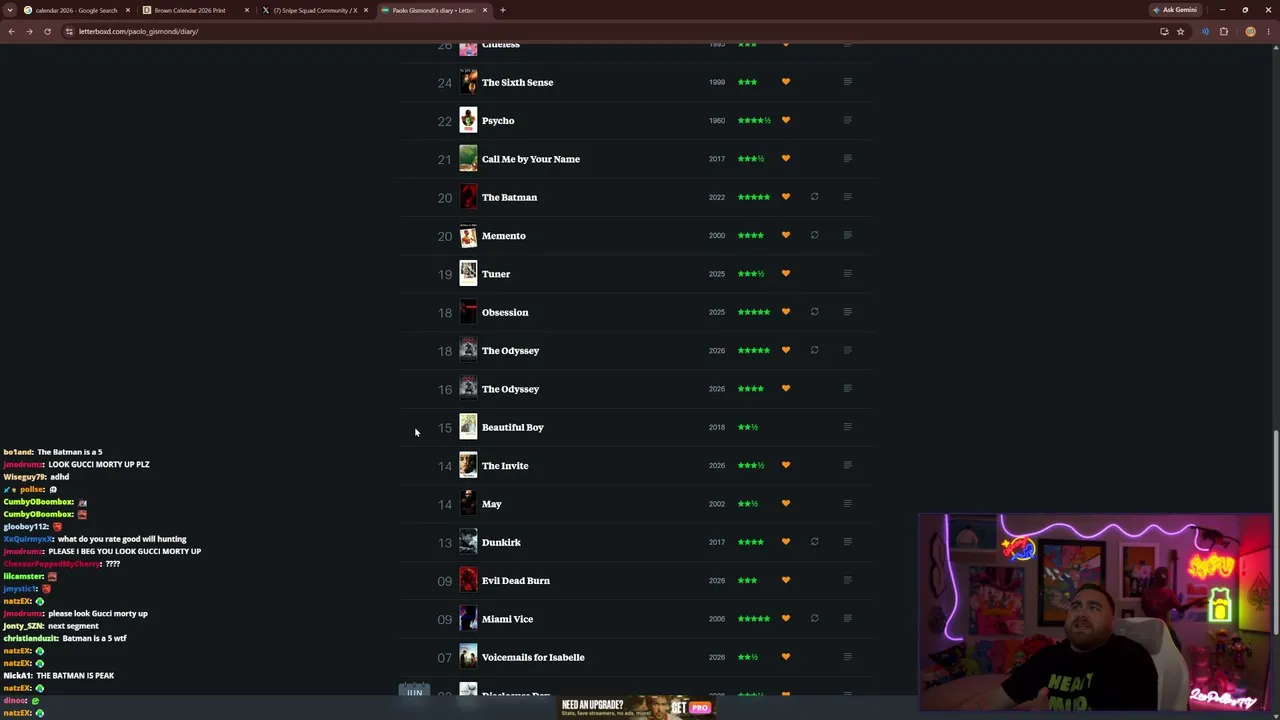Open The Odyssey entry dated 16
This screenshot has height=720, width=1280.
[510, 389]
